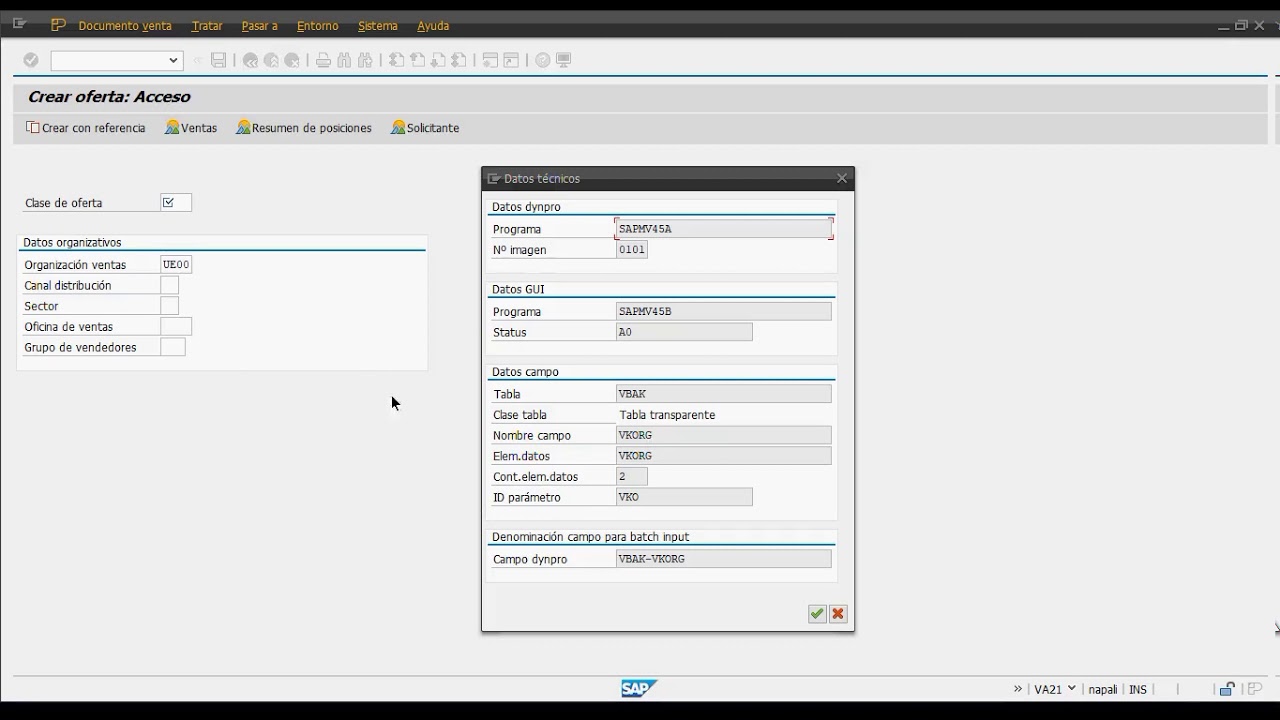Viewport: 1280px width, 720px height.
Task: Click the Help question mark icon
Action: point(542,60)
